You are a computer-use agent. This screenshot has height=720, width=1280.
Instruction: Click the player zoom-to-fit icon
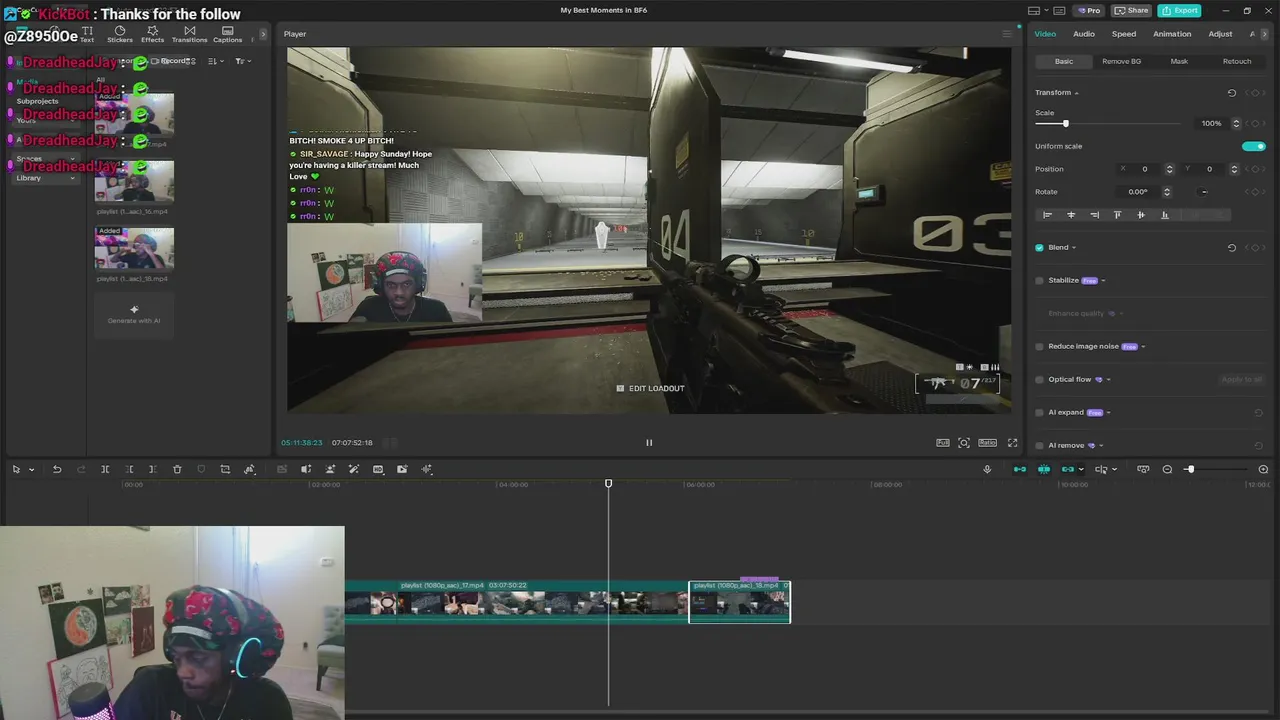point(964,442)
